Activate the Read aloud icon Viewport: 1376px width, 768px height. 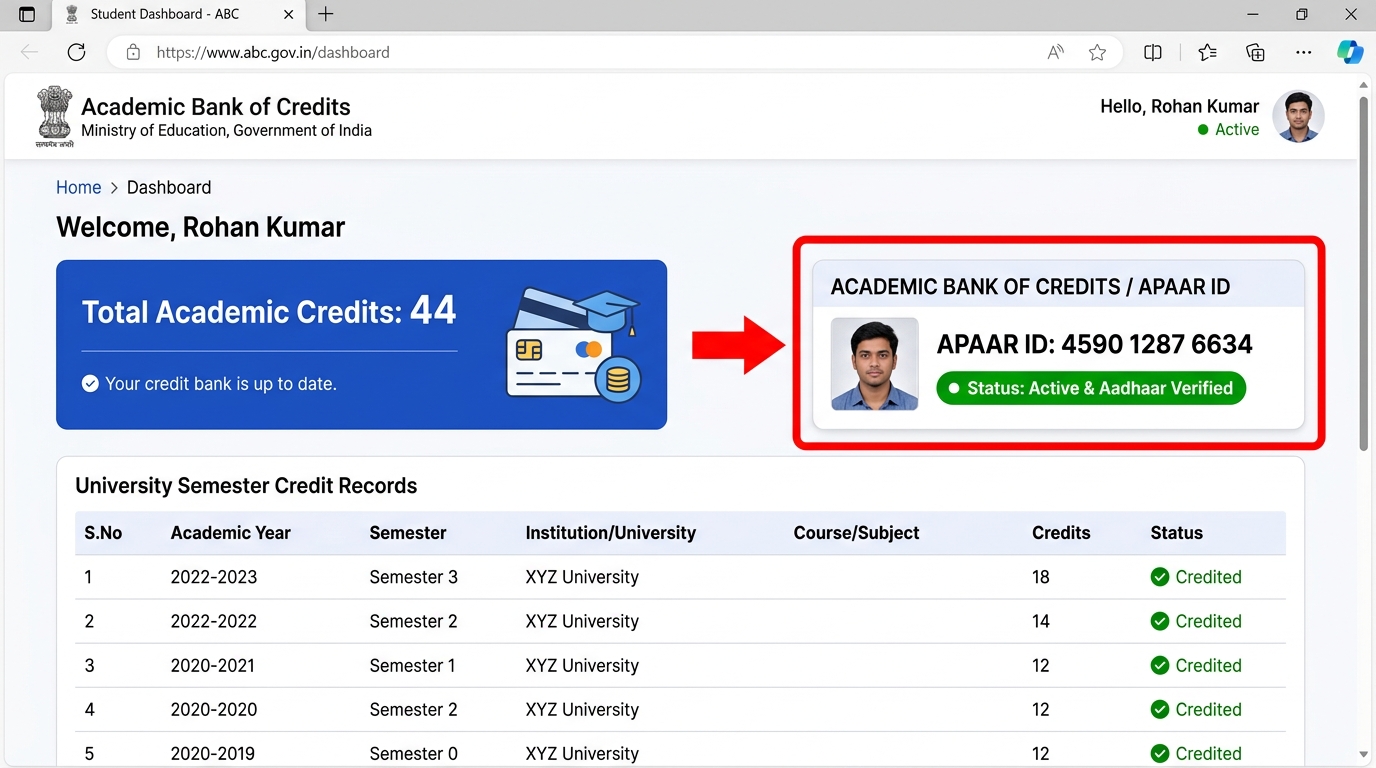tap(1055, 52)
